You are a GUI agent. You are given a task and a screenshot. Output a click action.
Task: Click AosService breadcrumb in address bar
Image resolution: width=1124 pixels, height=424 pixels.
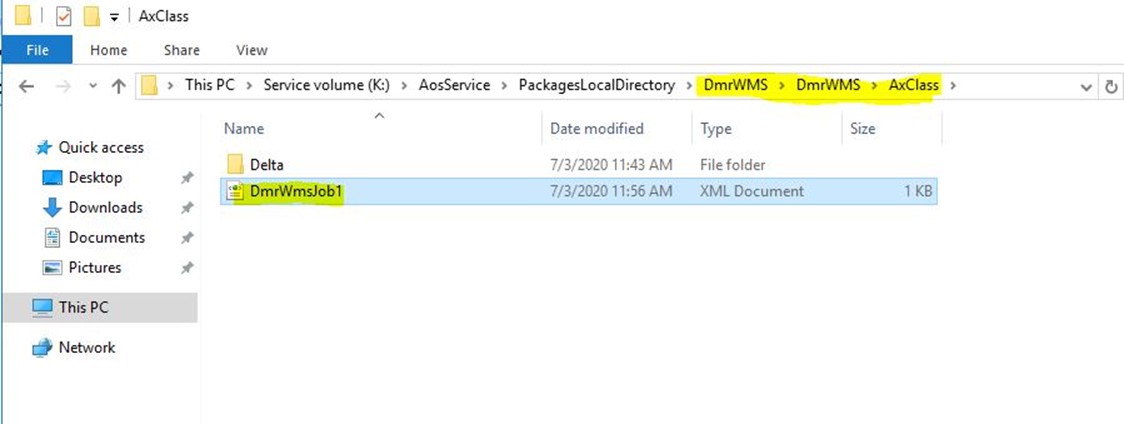[455, 85]
